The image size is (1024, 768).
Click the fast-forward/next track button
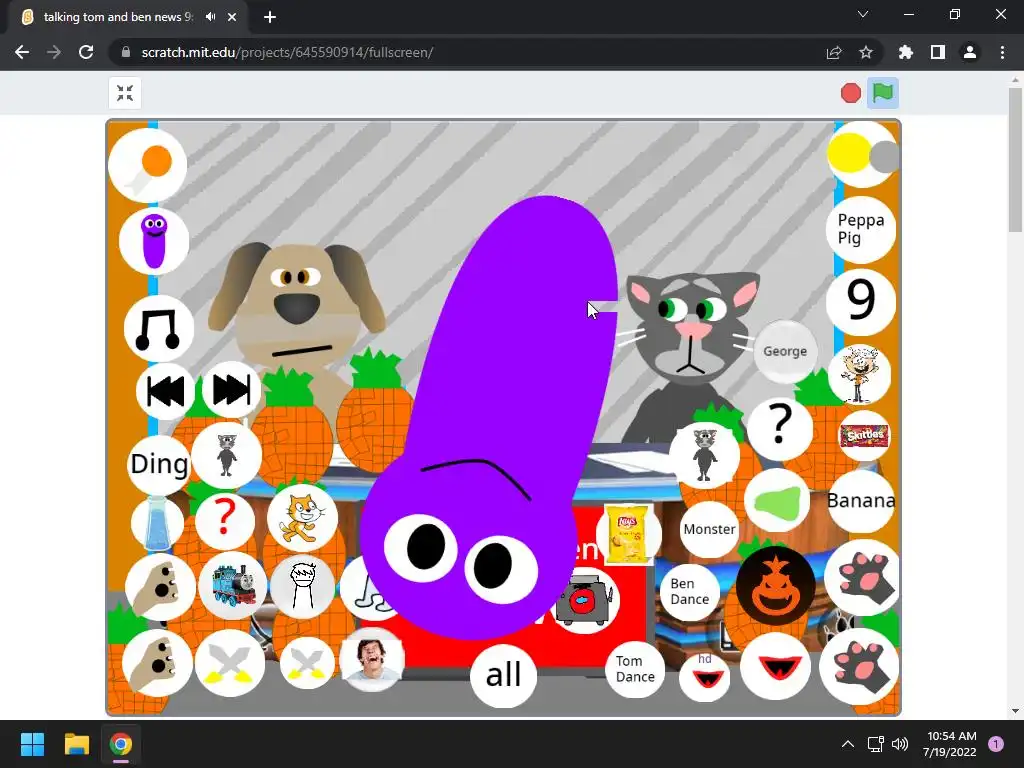[231, 390]
